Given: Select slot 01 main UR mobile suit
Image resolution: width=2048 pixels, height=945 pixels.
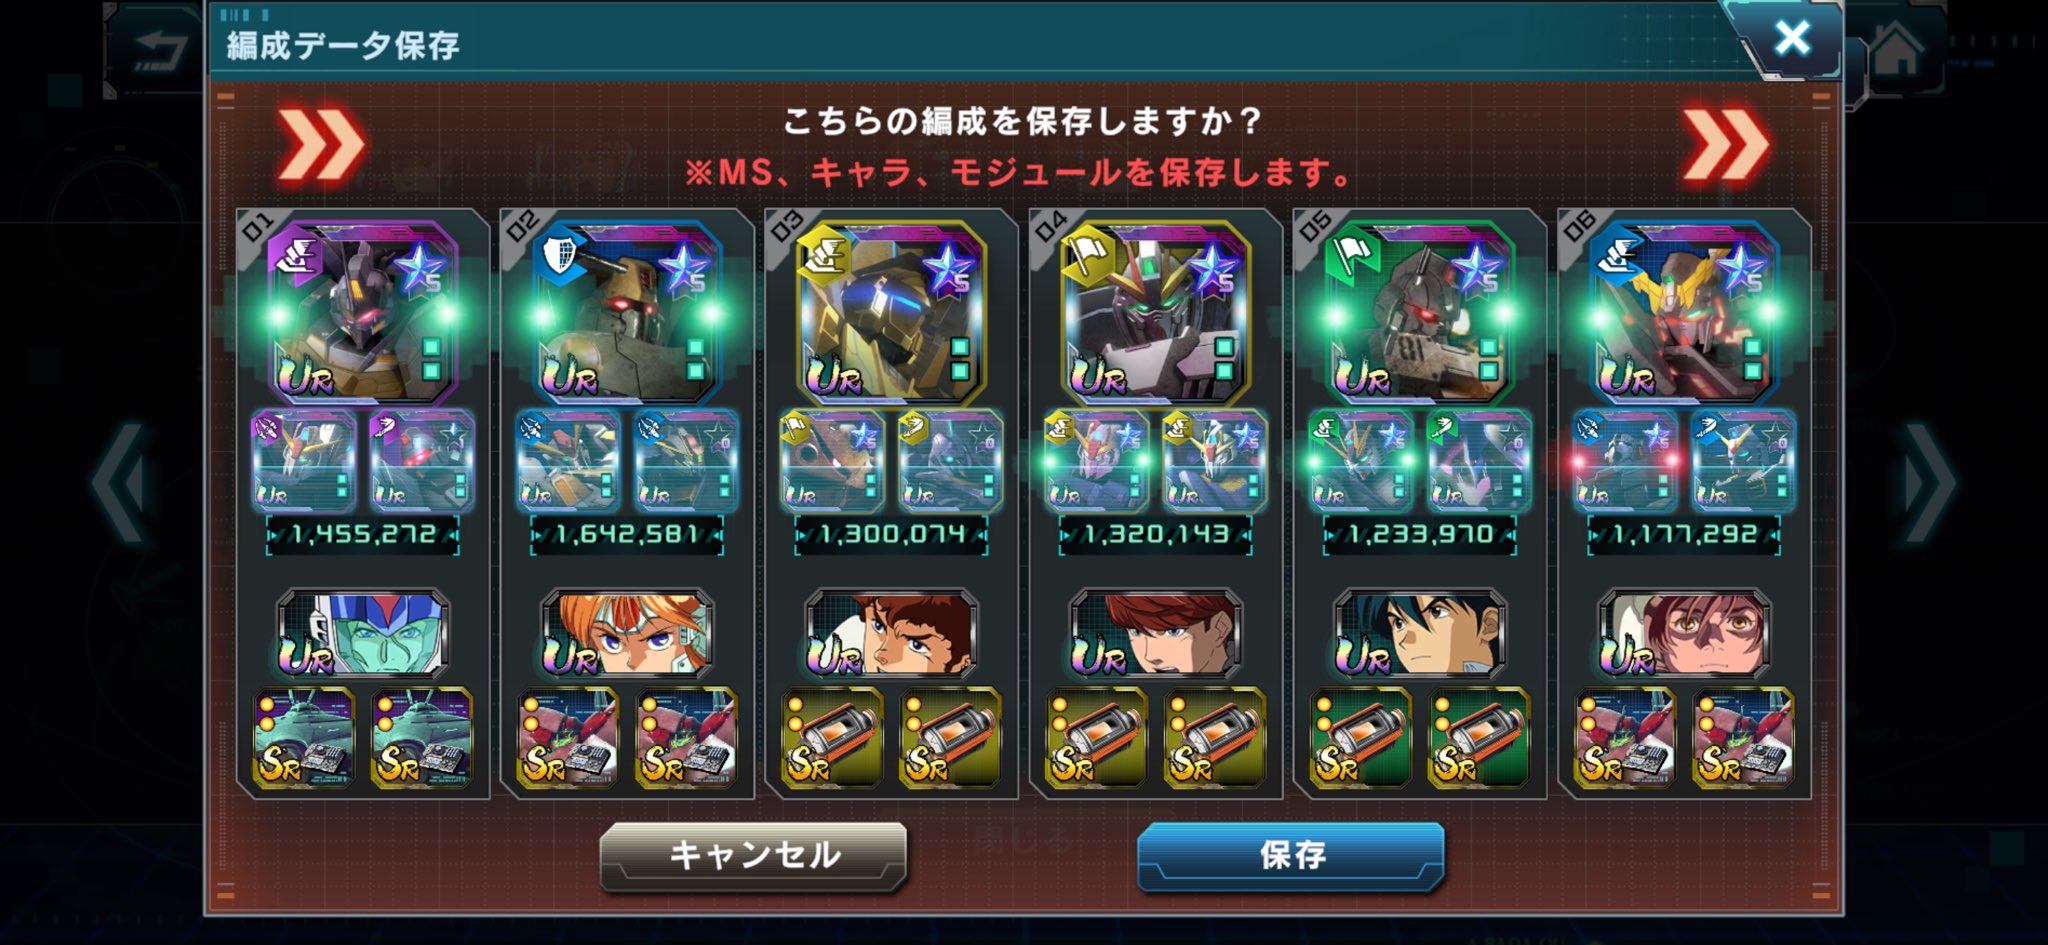Looking at the screenshot, I should click(x=363, y=311).
